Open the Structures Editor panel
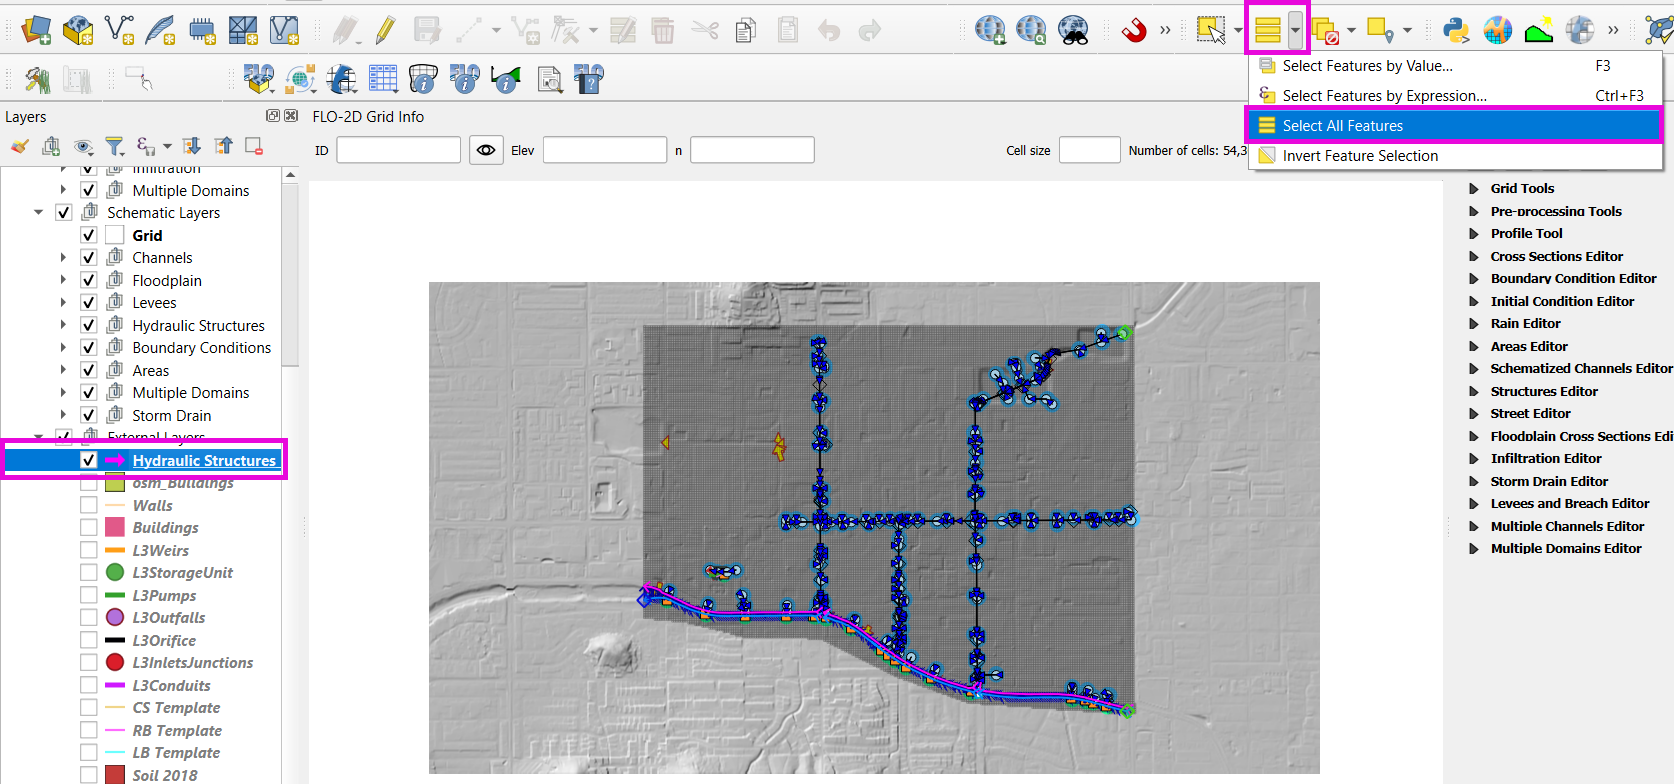This screenshot has height=784, width=1674. 1543,391
